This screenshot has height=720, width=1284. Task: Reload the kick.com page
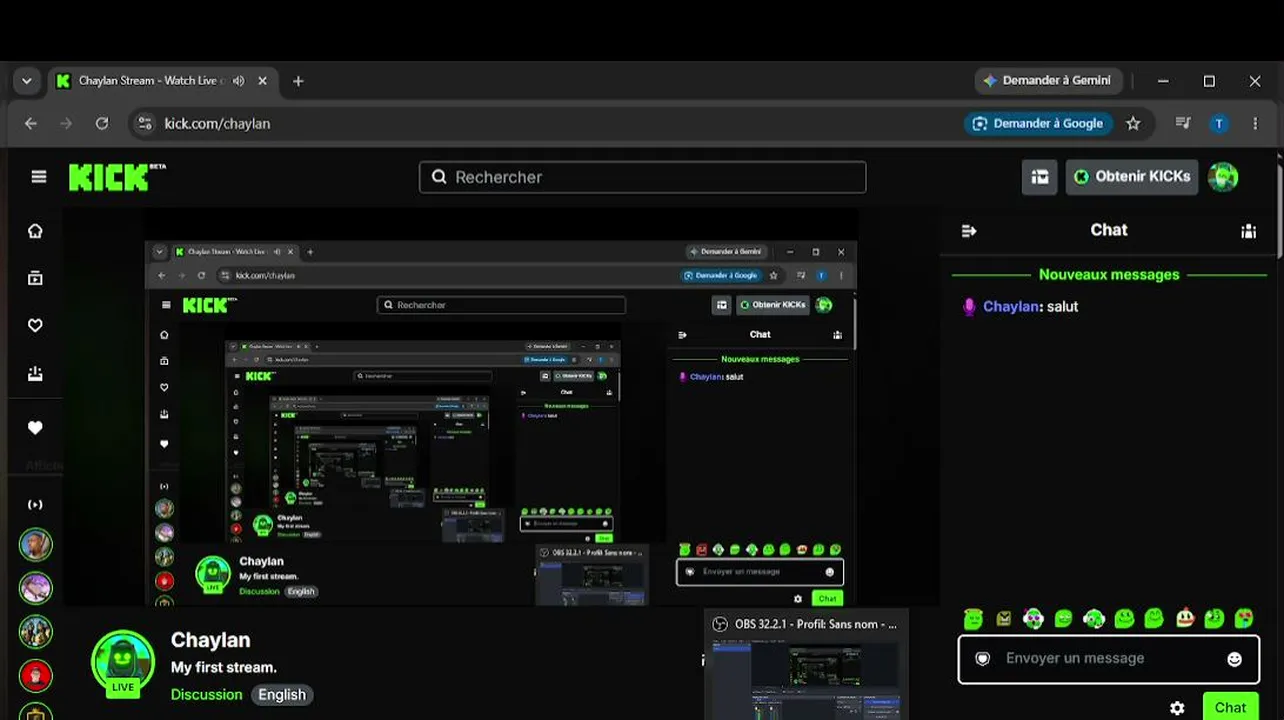click(x=101, y=123)
